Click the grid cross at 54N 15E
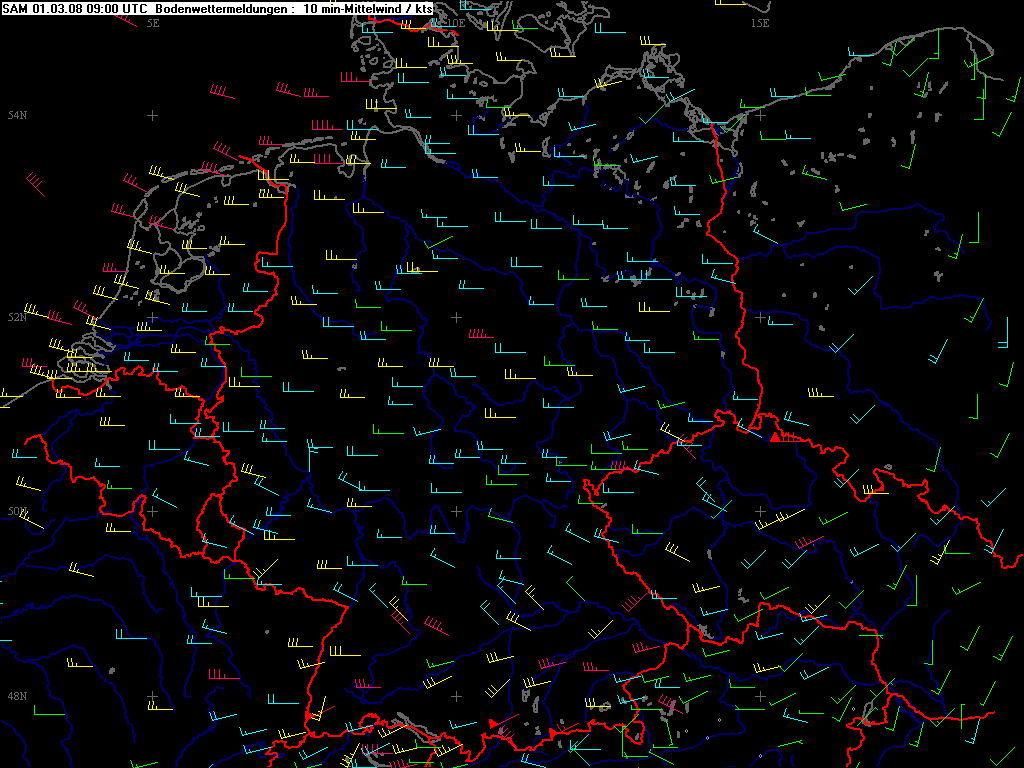Image resolution: width=1024 pixels, height=768 pixels. click(x=760, y=116)
